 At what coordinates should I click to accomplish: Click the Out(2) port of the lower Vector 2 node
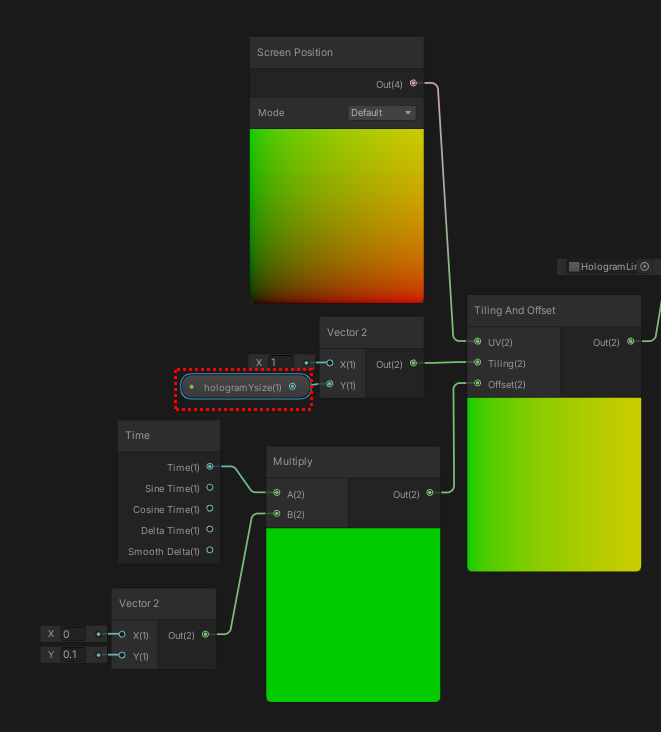pos(205,634)
